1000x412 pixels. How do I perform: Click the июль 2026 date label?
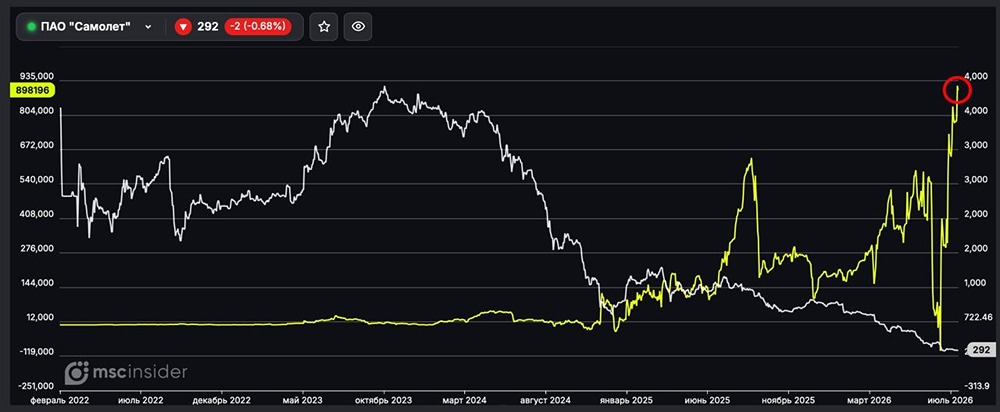point(950,400)
